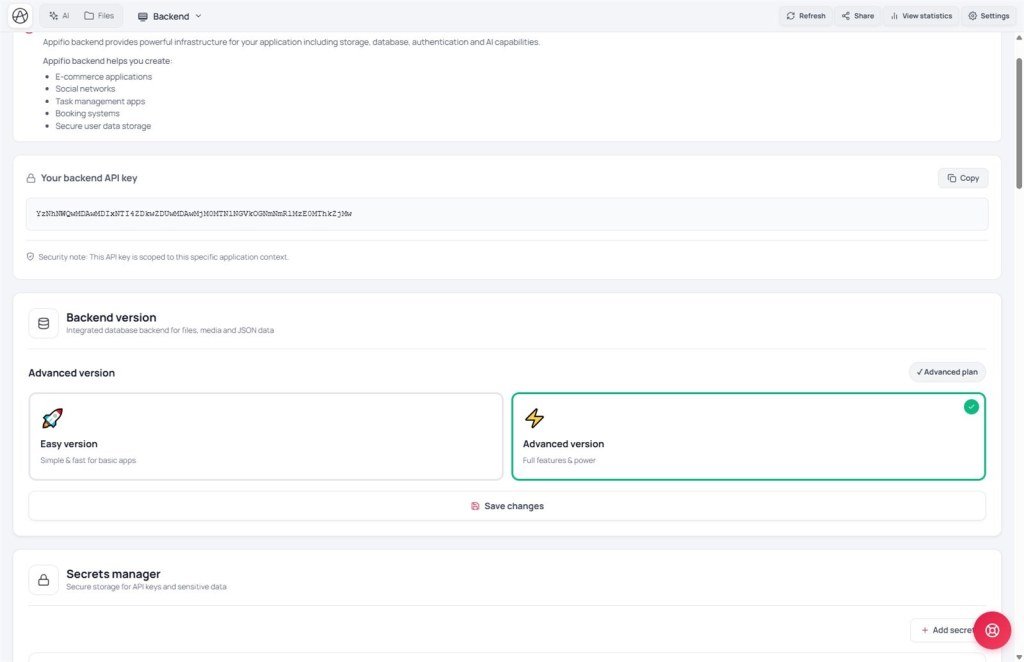Click the "Secrets manager" heading text
The width and height of the screenshot is (1024, 662).
tap(113, 574)
